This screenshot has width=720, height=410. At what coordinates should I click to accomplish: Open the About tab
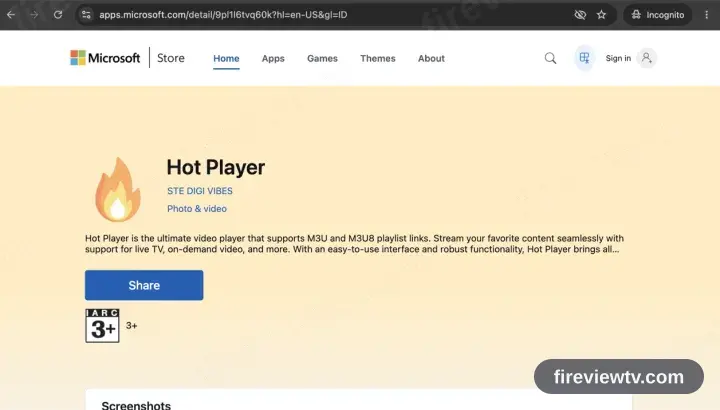click(x=431, y=58)
